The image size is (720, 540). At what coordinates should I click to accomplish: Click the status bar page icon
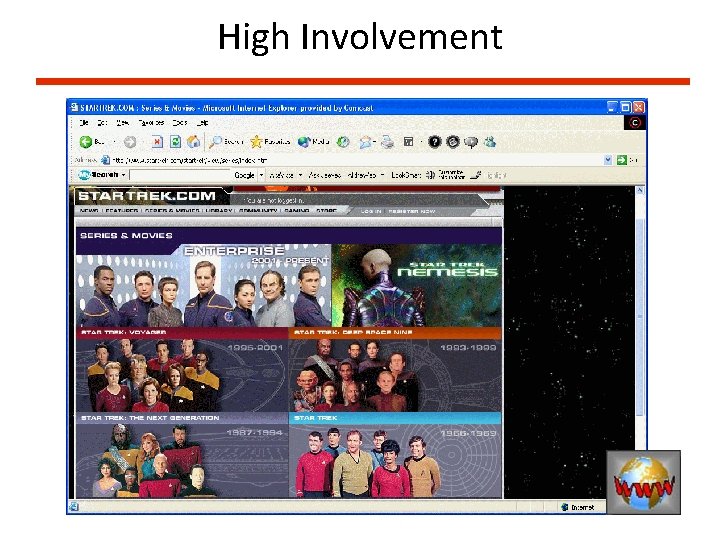74,506
